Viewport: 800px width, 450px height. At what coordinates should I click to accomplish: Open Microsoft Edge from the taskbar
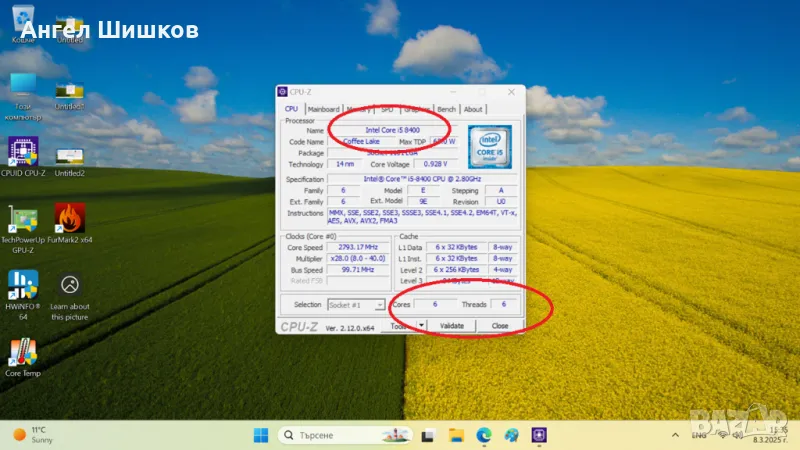(484, 435)
